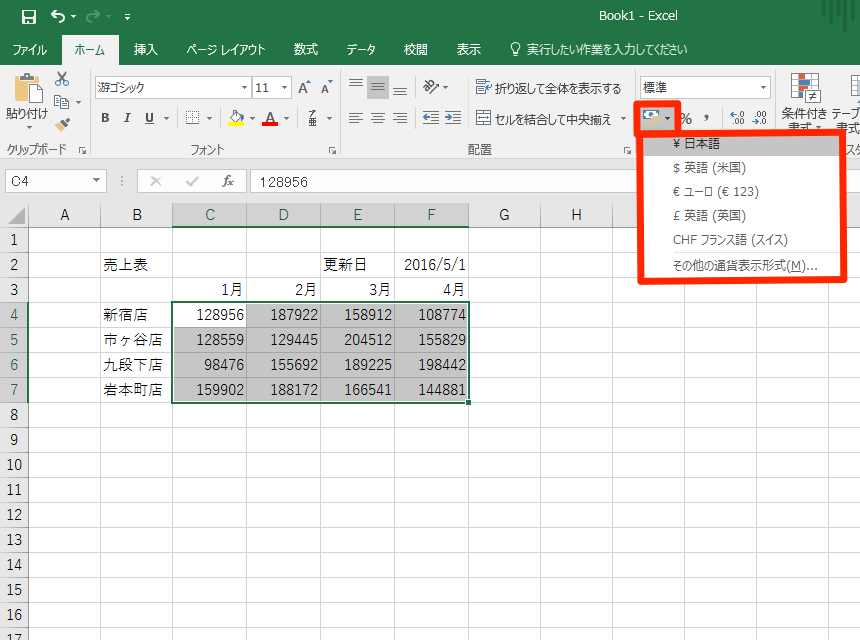Click 折り返して全体を表示する wrap text button

tap(548, 88)
